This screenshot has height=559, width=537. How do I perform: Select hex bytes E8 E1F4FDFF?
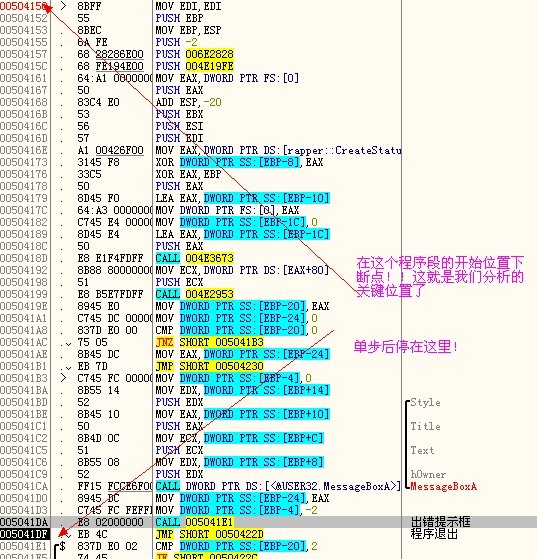coord(111,258)
